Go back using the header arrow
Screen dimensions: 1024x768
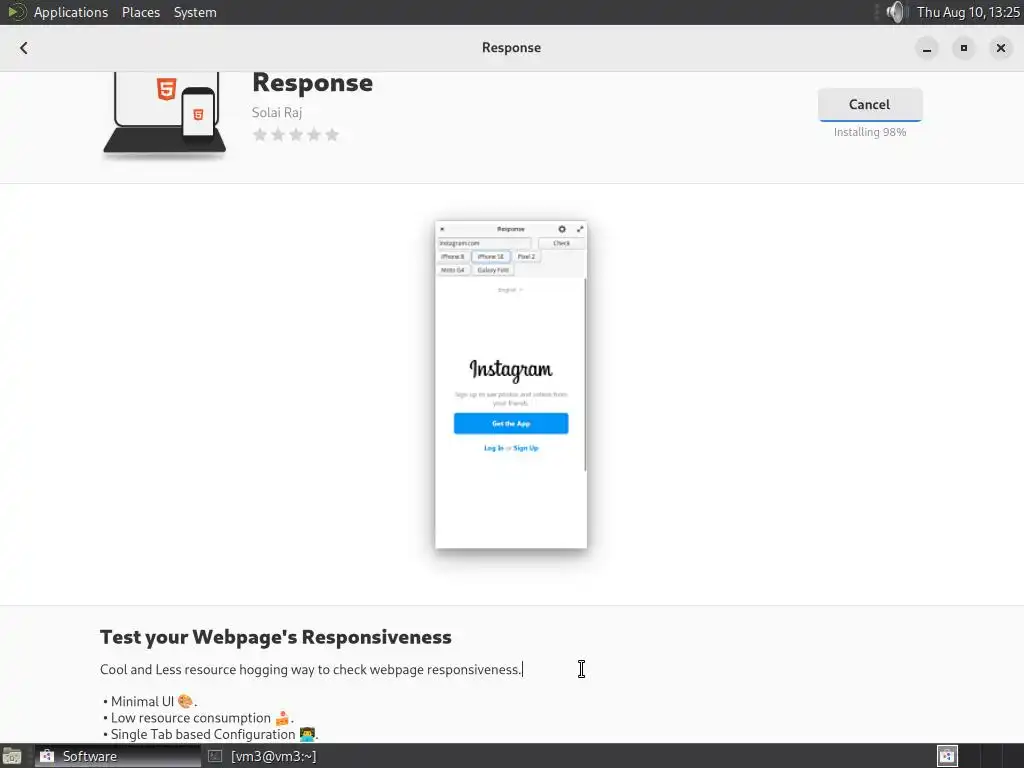24,48
